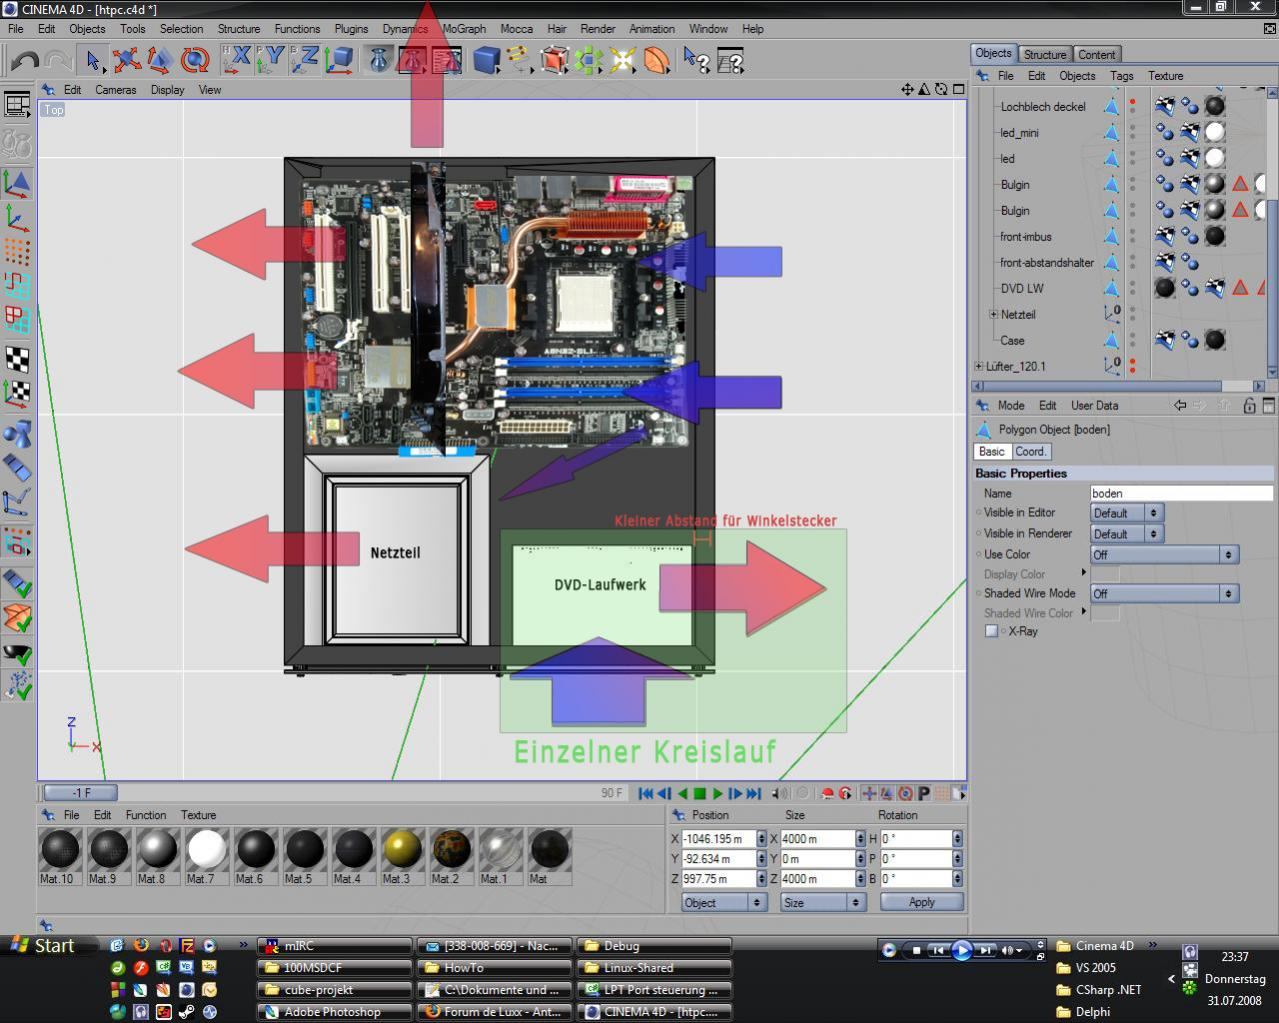1279x1023 pixels.
Task: Activate the Rotate tool
Action: pos(194,60)
